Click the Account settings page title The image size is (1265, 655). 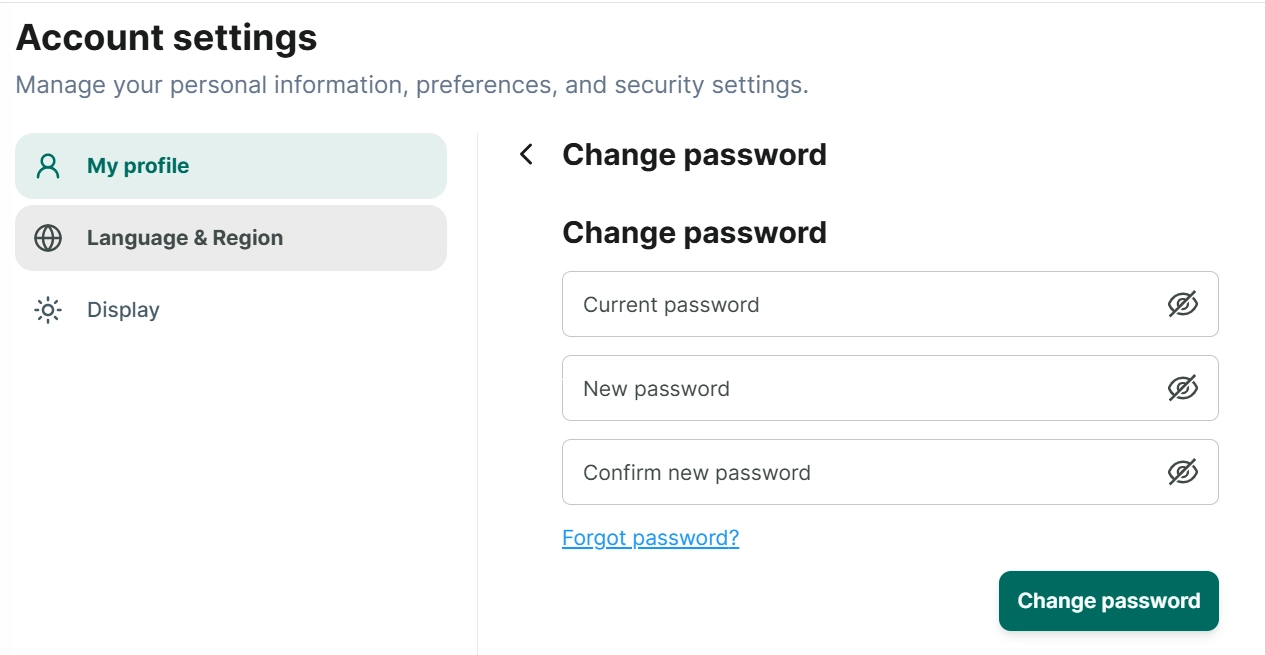(x=166, y=38)
